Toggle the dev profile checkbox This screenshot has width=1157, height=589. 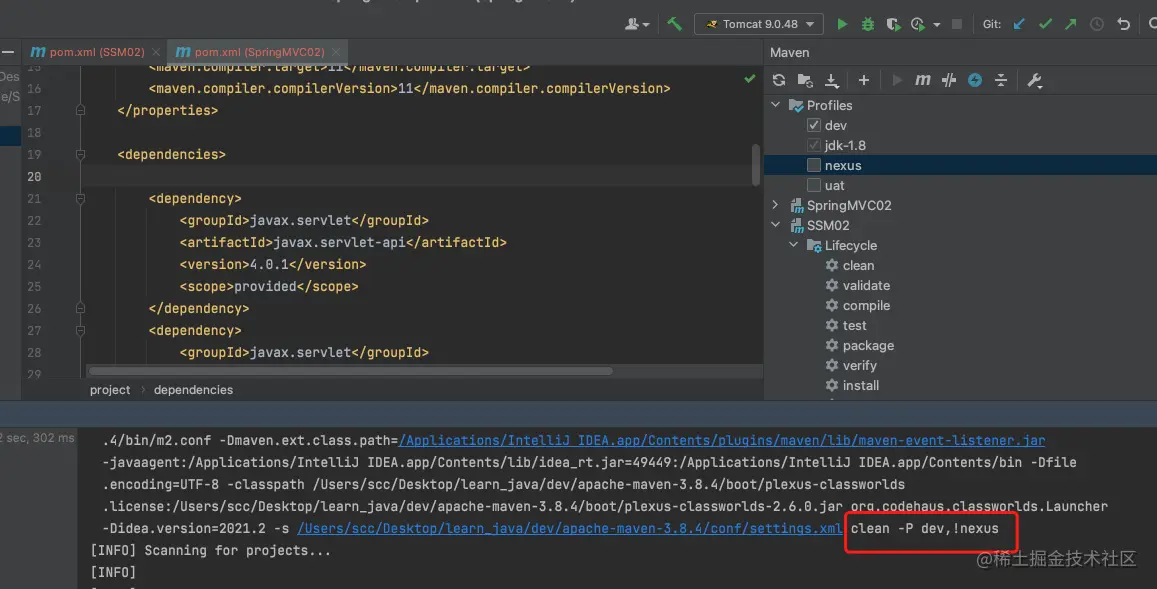(x=813, y=125)
